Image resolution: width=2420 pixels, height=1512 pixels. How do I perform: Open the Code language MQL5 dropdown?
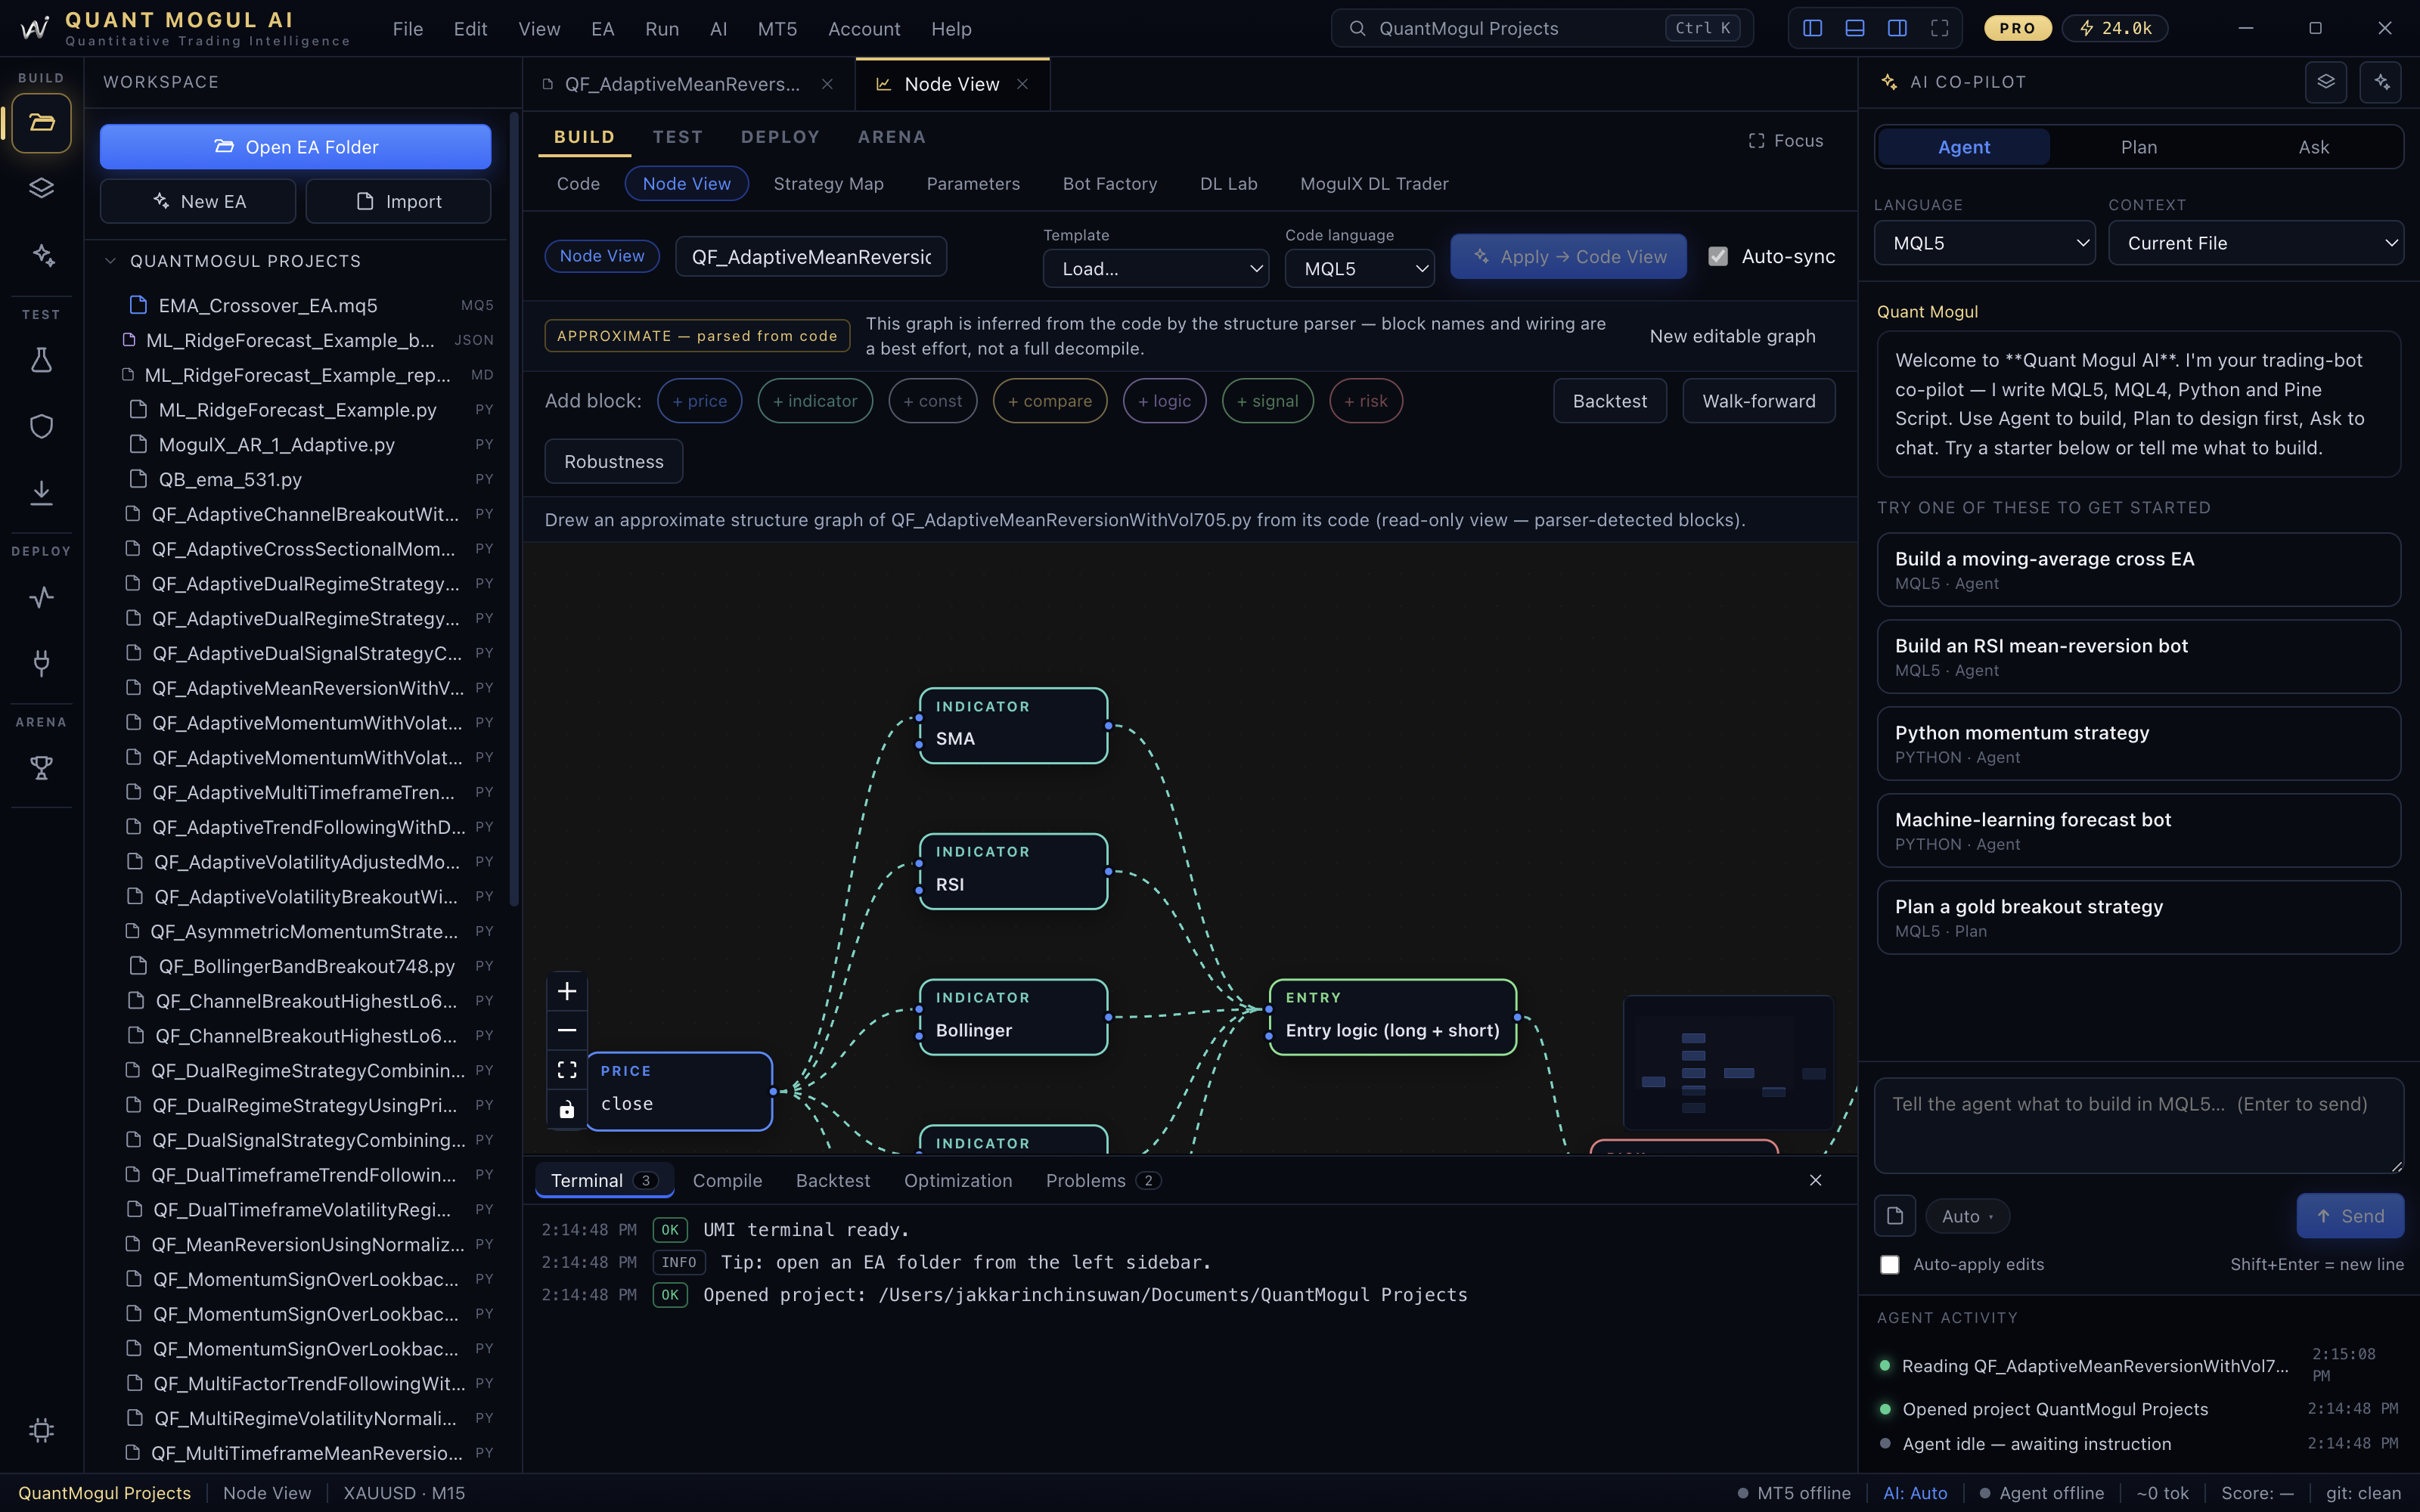click(1359, 268)
